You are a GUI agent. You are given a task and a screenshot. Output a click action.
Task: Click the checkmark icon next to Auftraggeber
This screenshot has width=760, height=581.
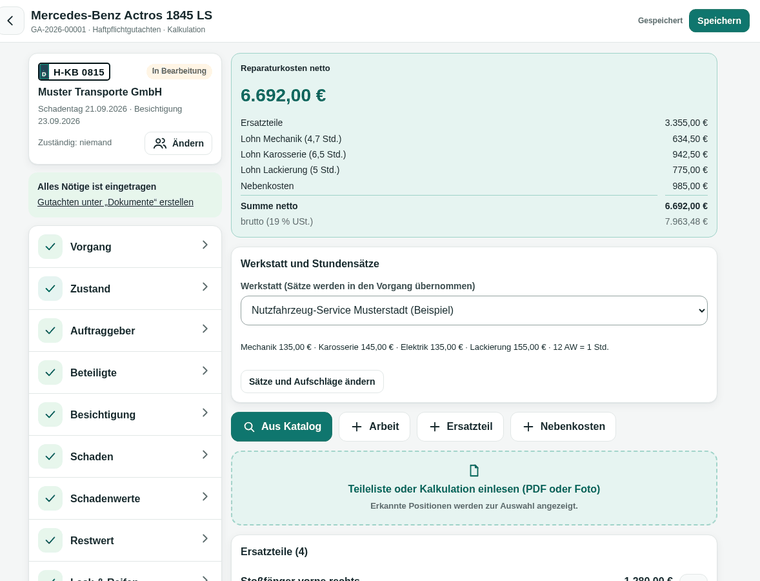coord(50,330)
